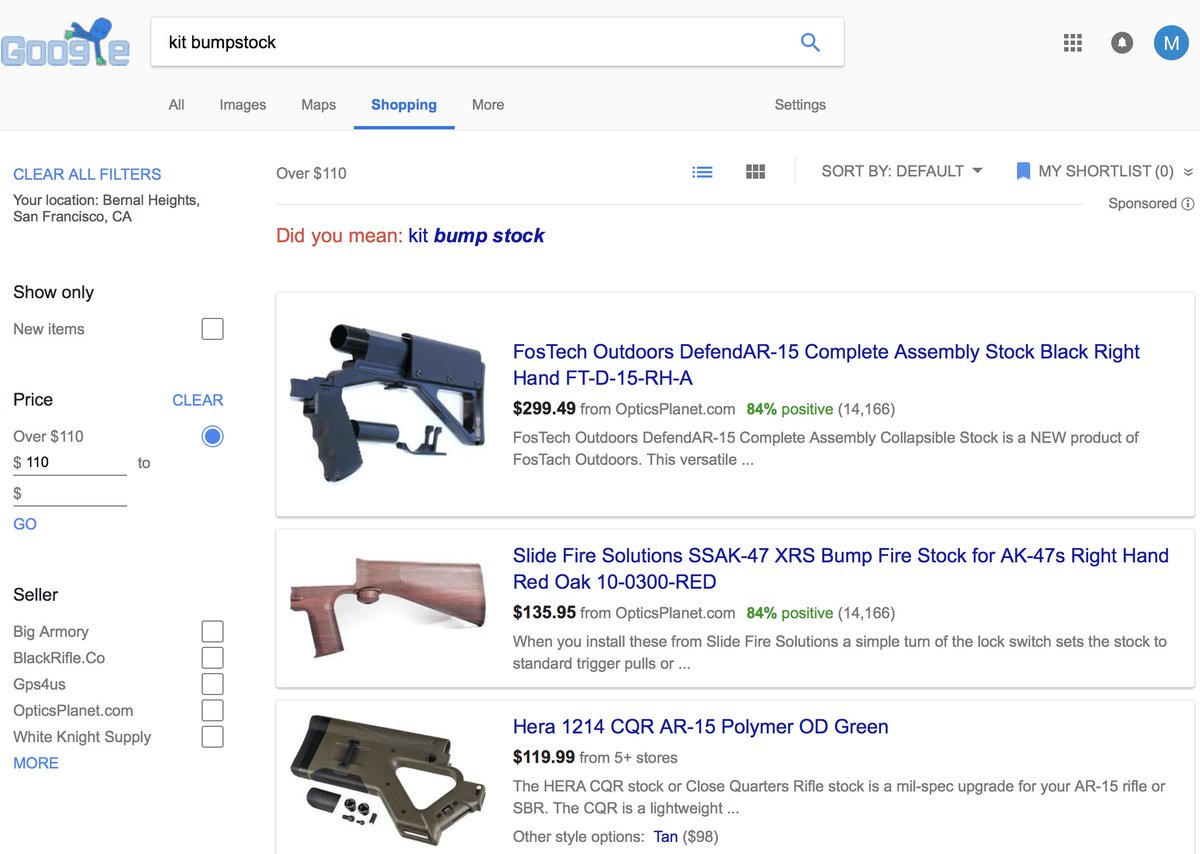Open Settings in the search bar row

800,105
